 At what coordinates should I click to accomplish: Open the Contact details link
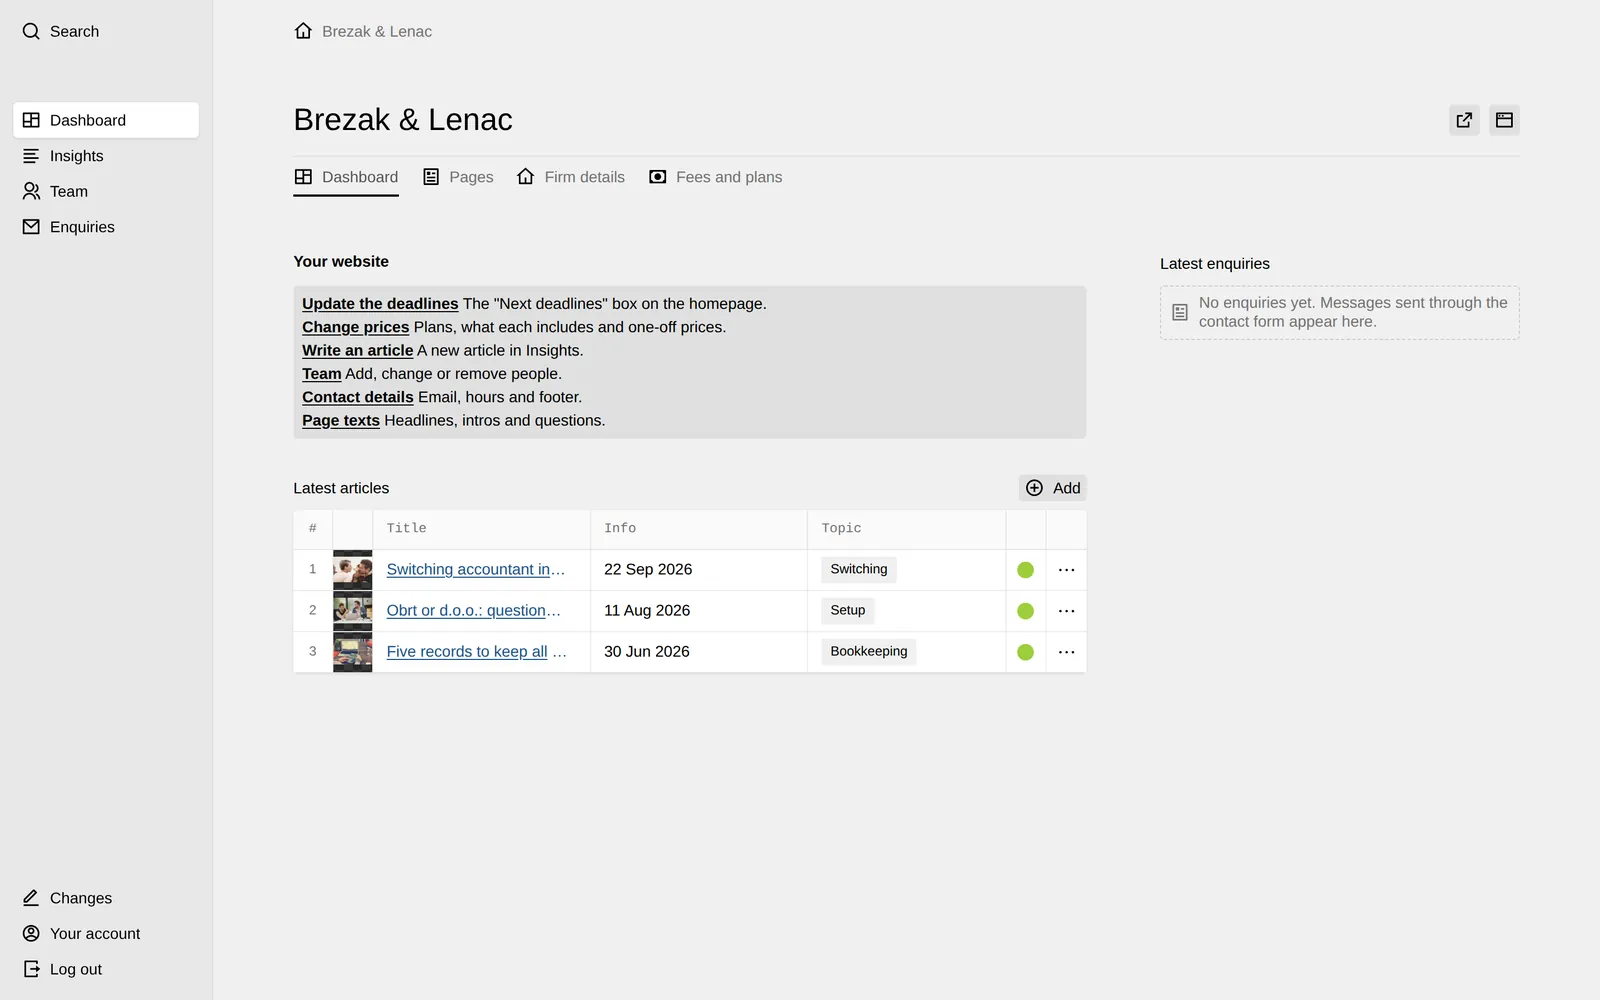tap(358, 397)
